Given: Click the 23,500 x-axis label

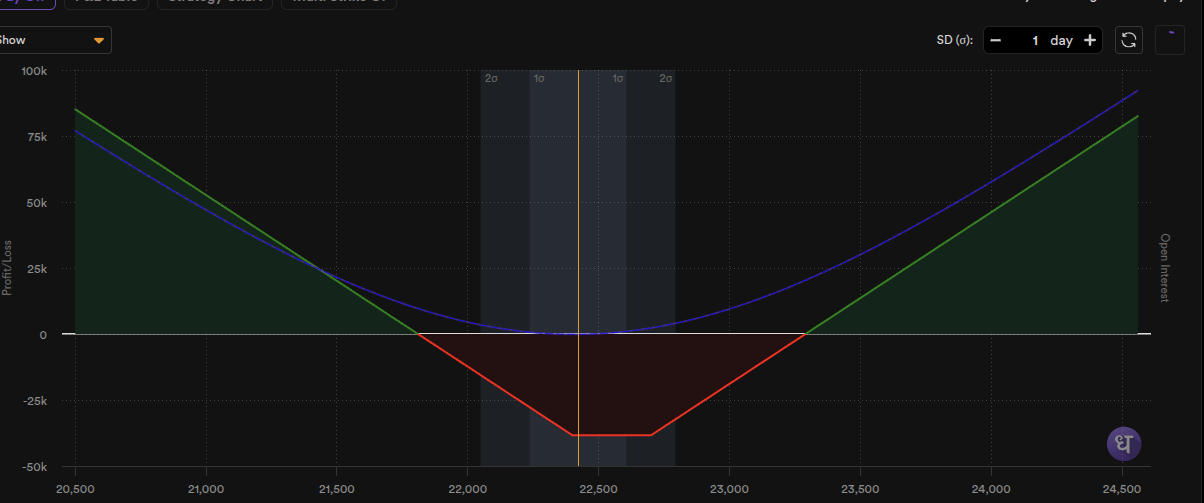Looking at the screenshot, I should (860, 489).
